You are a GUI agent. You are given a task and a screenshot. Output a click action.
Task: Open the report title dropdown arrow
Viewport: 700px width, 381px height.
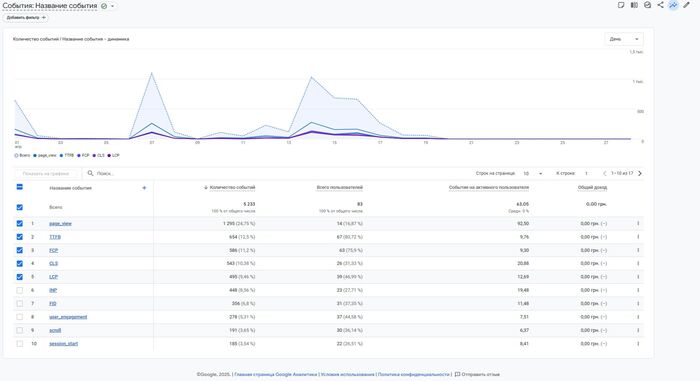click(x=112, y=6)
